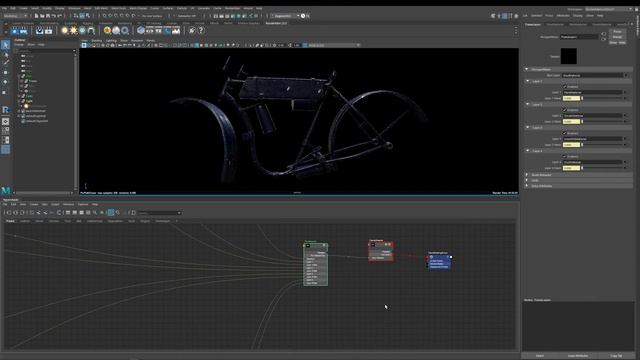
Task: Click the Focus button
Action: click(x=617, y=31)
